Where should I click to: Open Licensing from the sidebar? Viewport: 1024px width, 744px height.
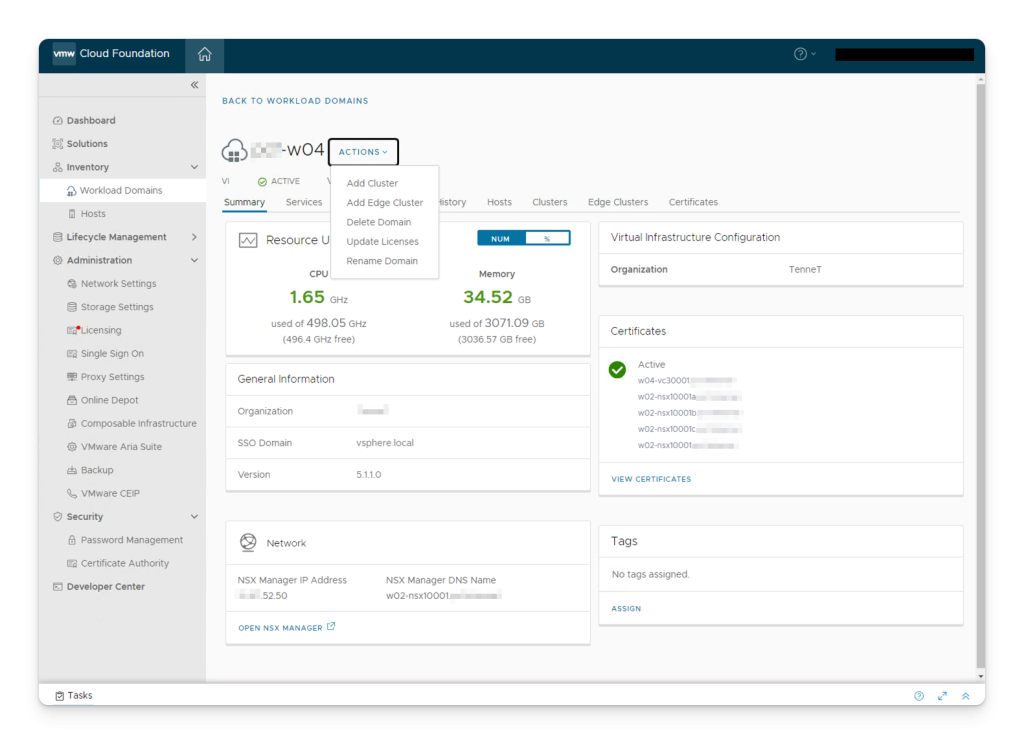(x=100, y=330)
